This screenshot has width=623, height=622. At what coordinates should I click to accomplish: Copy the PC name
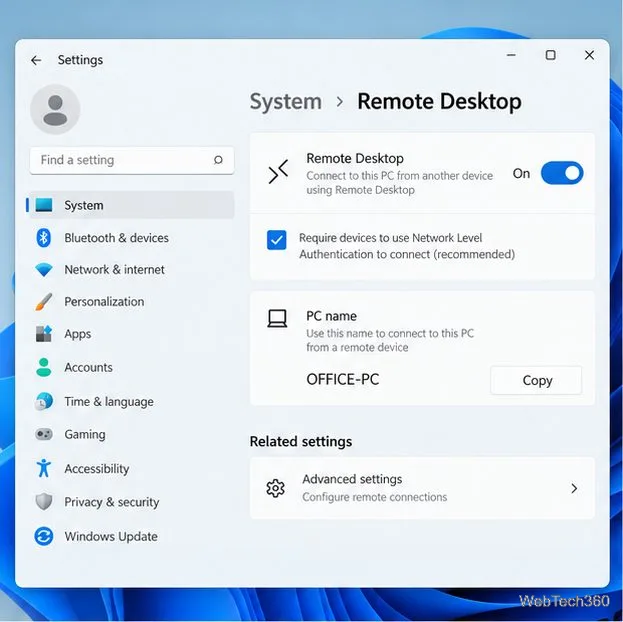[536, 380]
